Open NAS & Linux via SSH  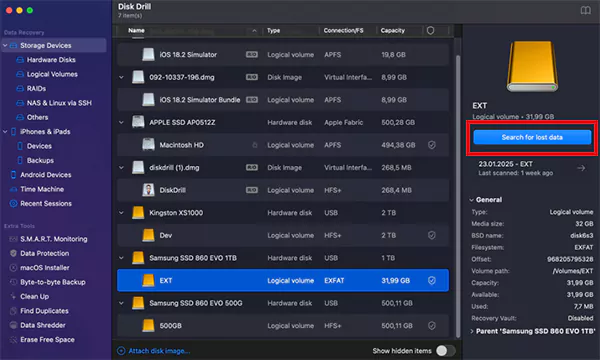coord(59,103)
